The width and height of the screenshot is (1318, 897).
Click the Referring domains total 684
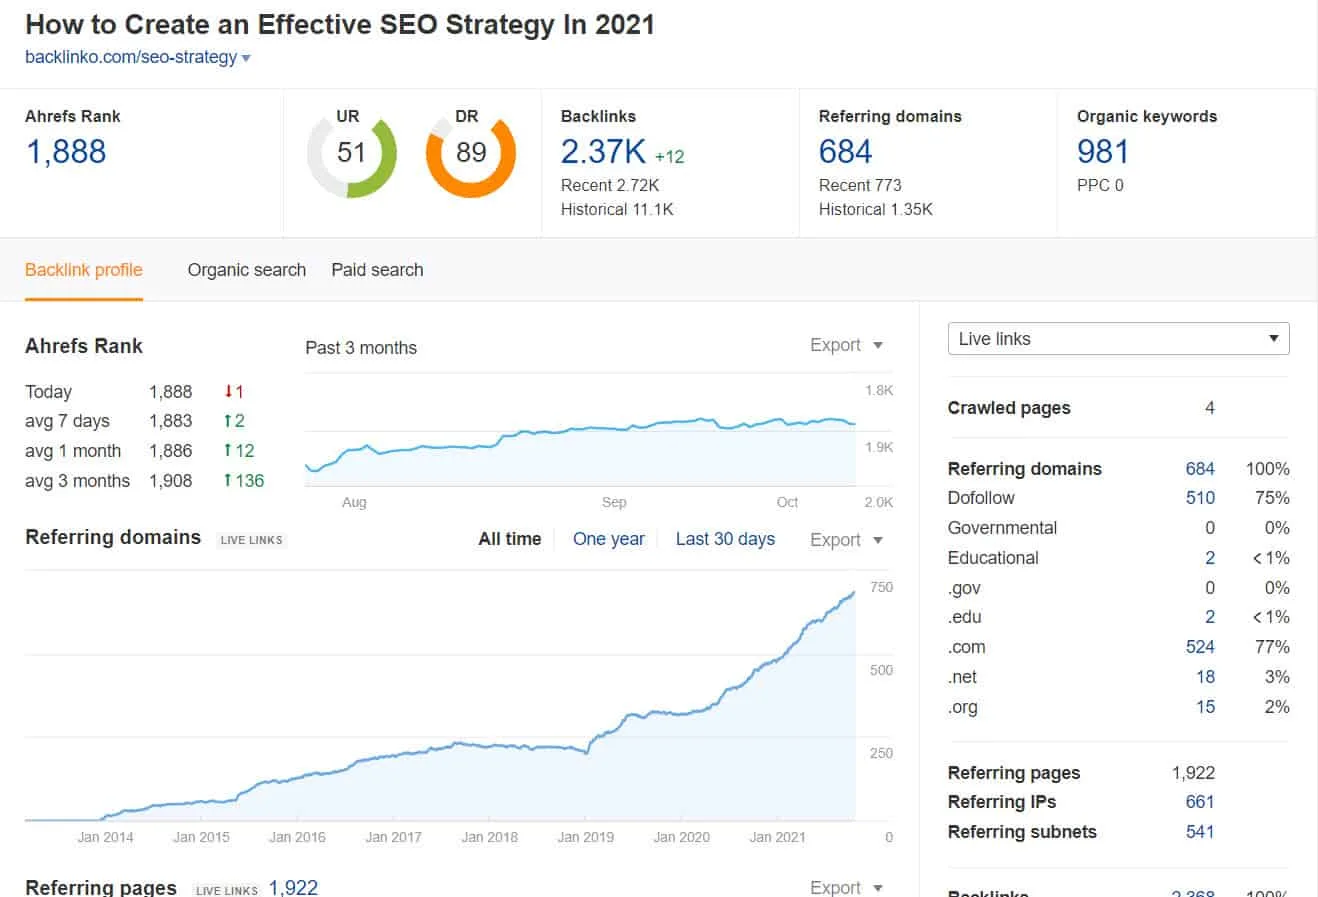(x=1200, y=468)
